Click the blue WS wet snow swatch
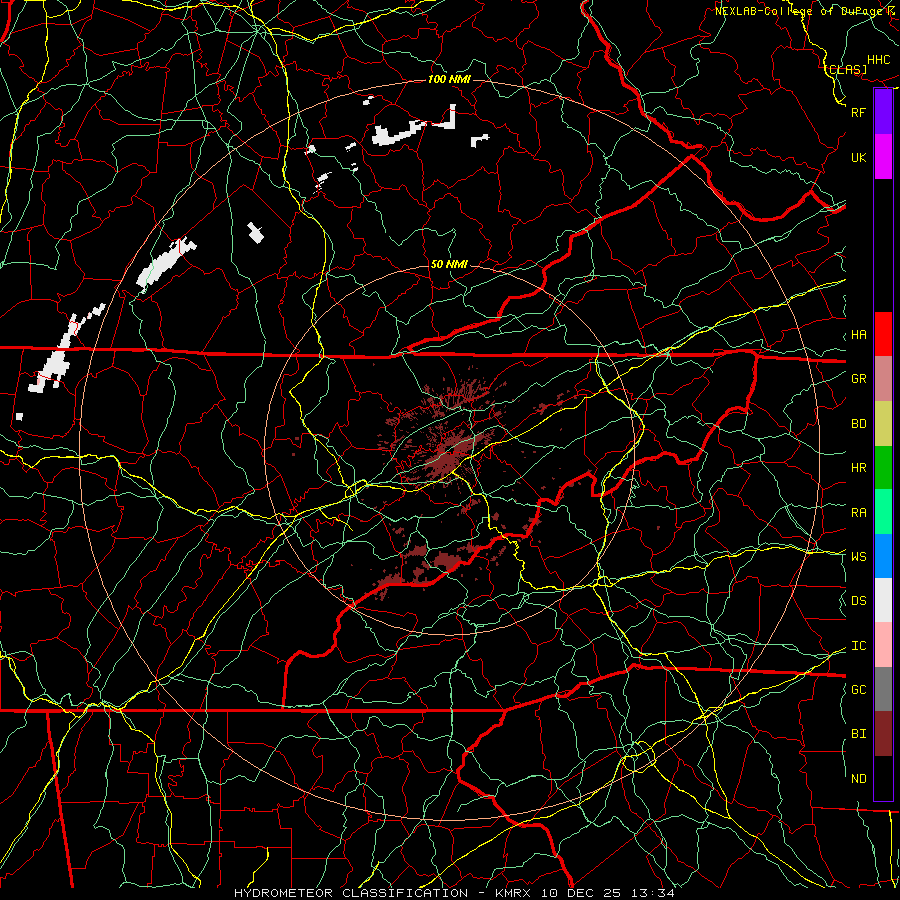 (883, 556)
